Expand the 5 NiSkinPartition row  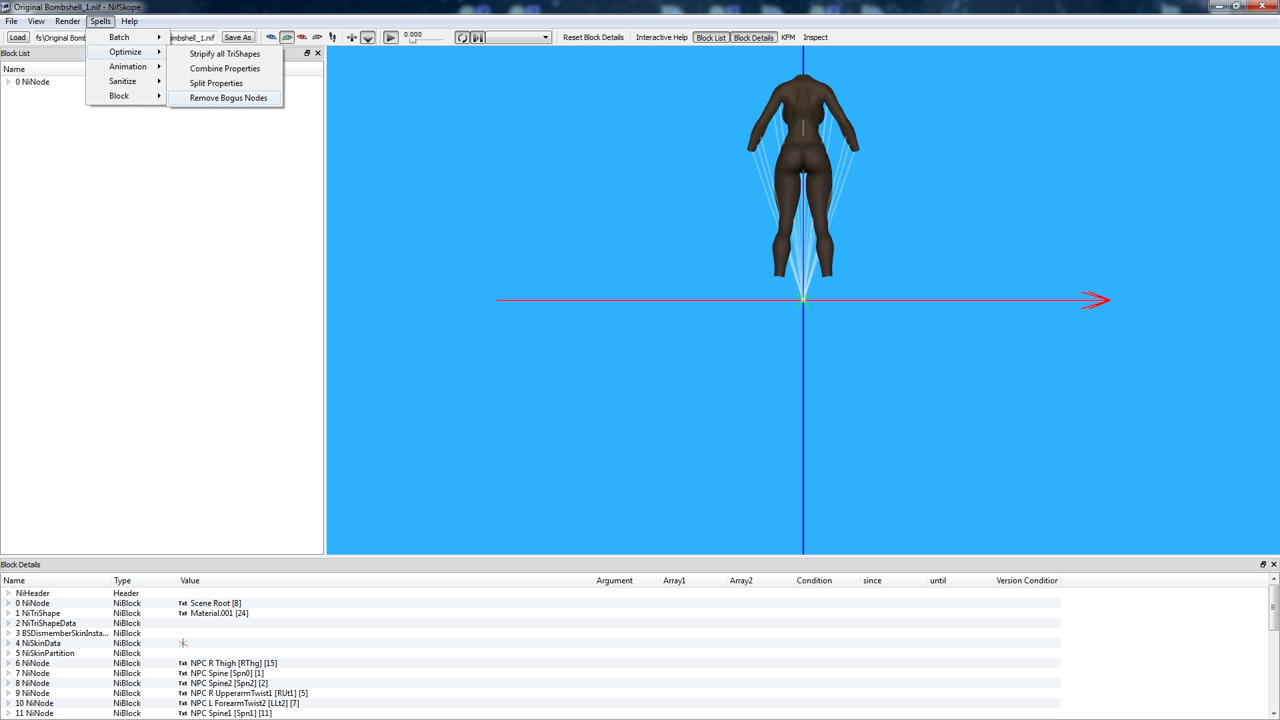coord(8,653)
